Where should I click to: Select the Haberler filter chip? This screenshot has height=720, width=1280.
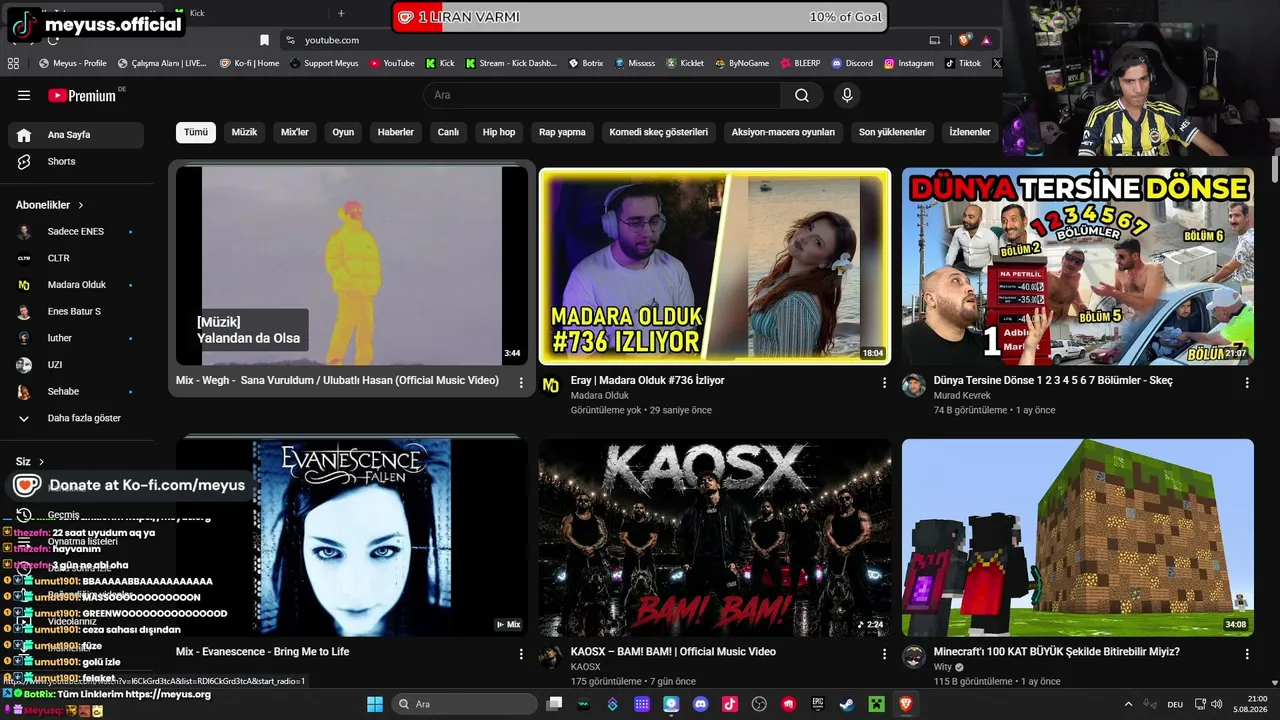pyautogui.click(x=396, y=132)
